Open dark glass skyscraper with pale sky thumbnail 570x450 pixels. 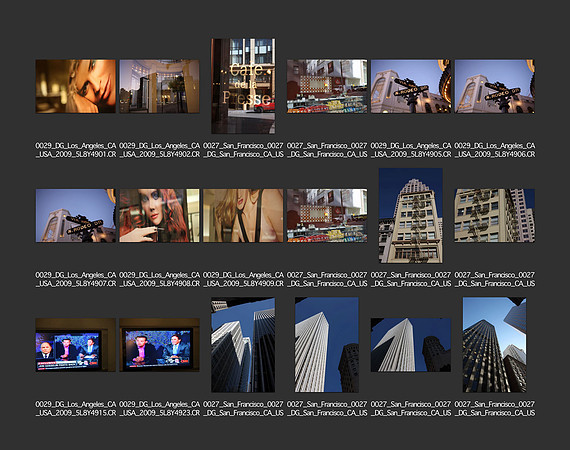(x=494, y=345)
